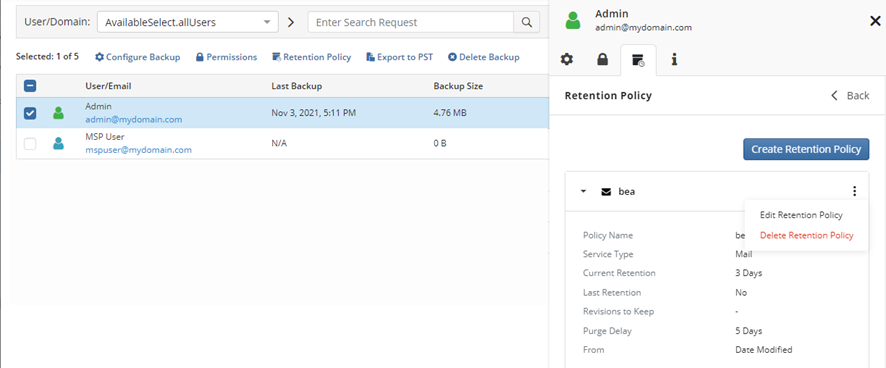Choose Edit Retention Policy from menu
886x368 pixels.
point(801,215)
